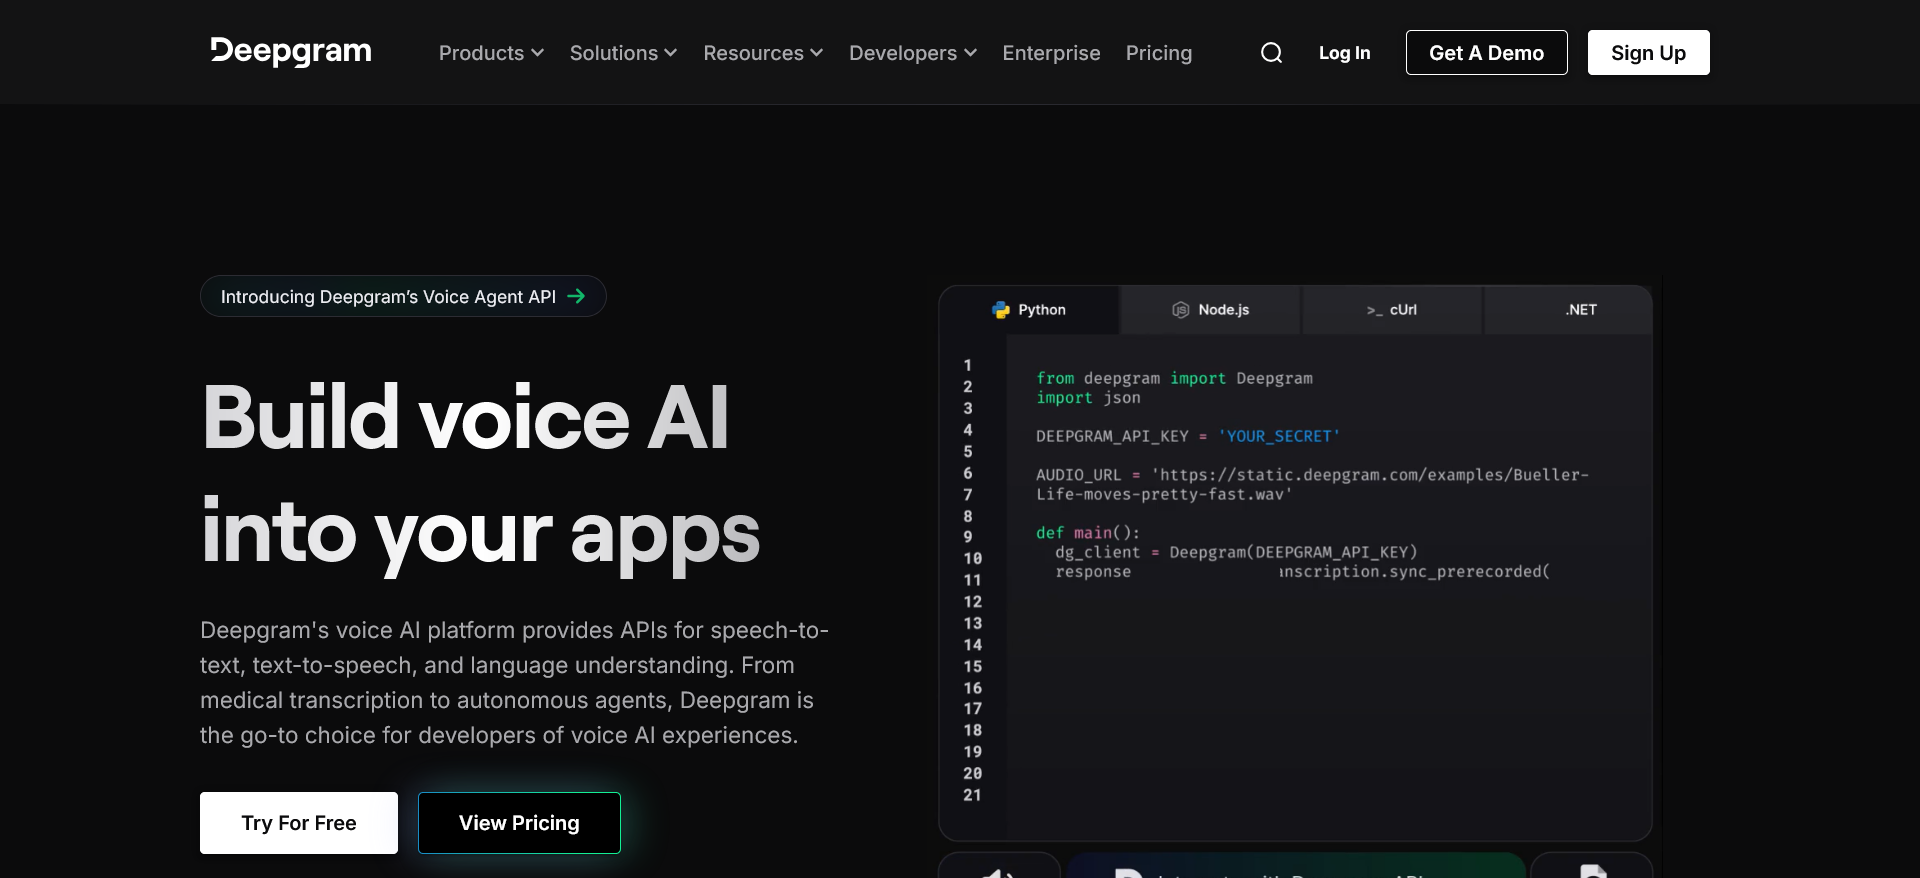Click the 'Build voice AI' heading
Screen dimensions: 1920x878
pyautogui.click(x=465, y=417)
